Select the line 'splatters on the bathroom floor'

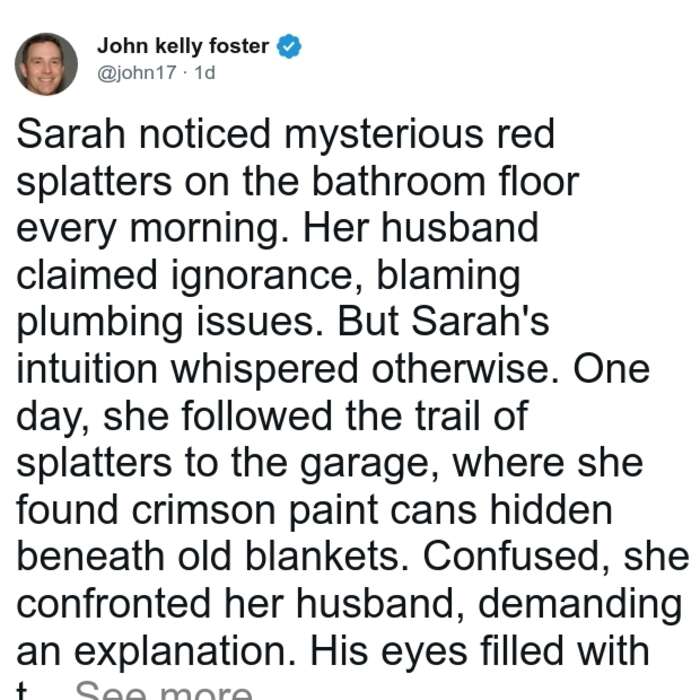[298, 181]
